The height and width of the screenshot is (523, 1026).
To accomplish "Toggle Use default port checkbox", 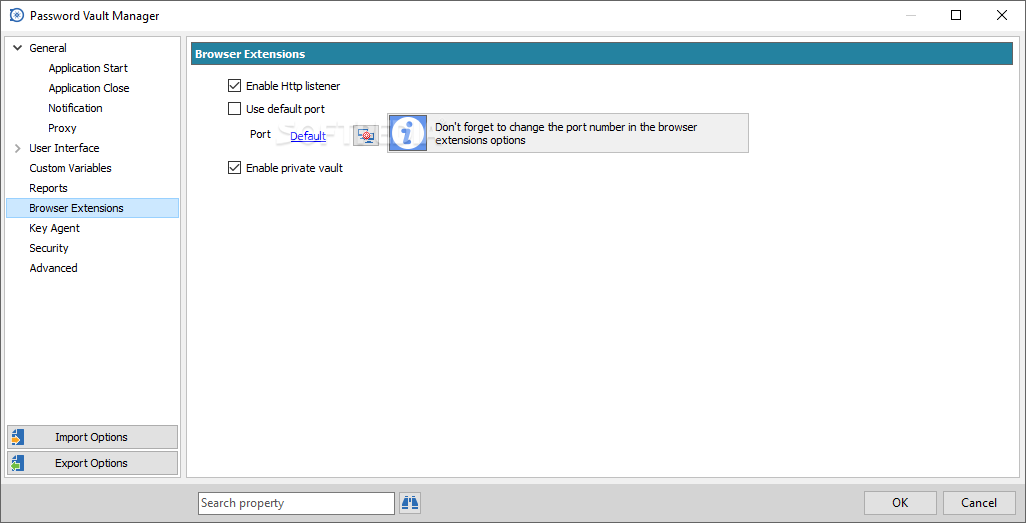I will [234, 109].
